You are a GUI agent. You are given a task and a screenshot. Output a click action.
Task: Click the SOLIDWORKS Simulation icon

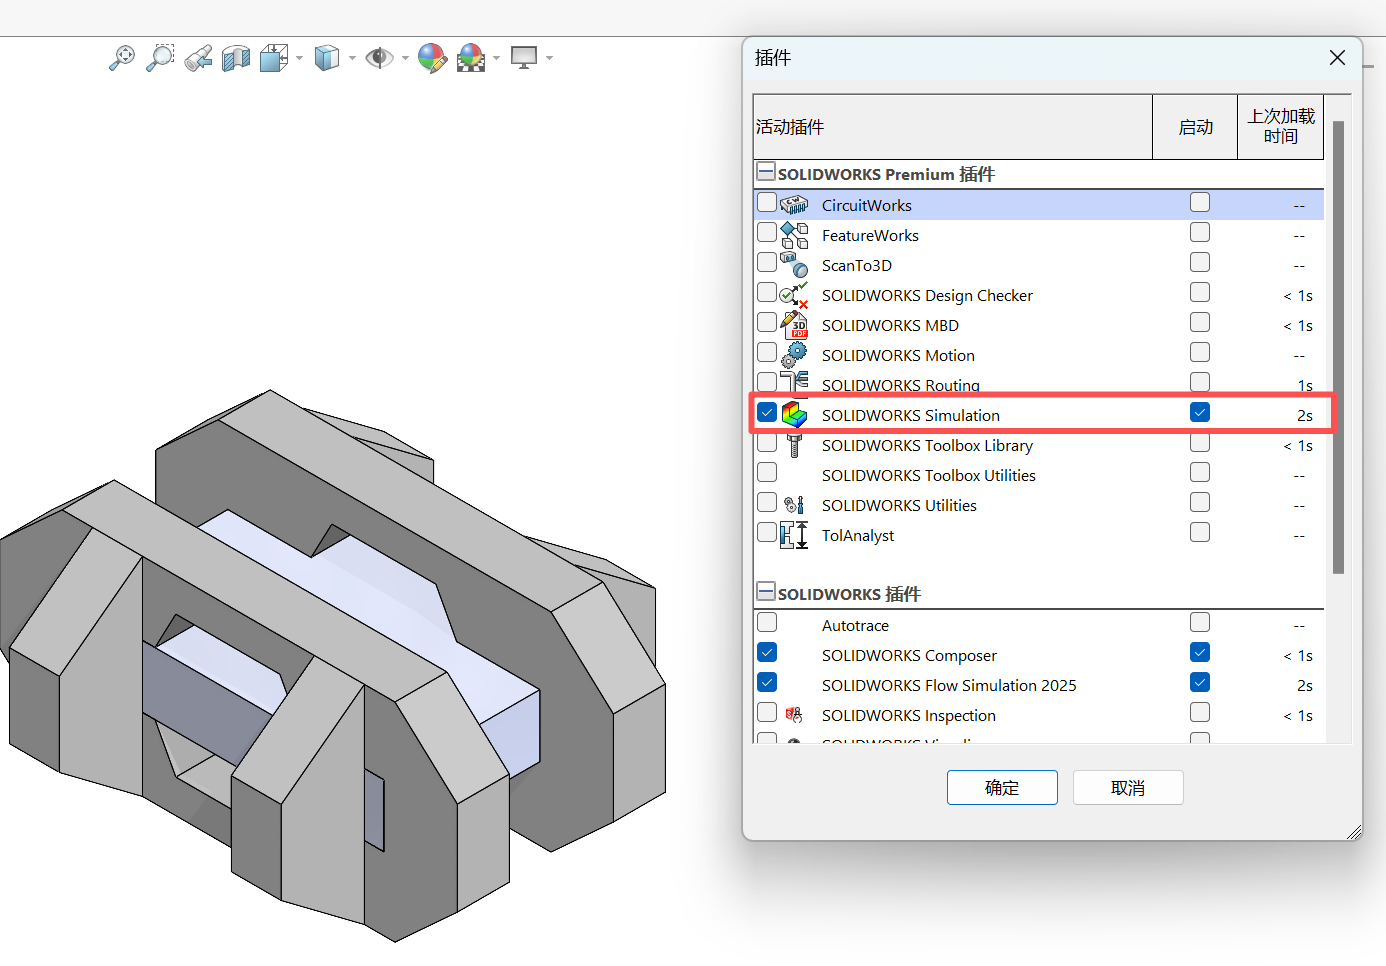[794, 414]
